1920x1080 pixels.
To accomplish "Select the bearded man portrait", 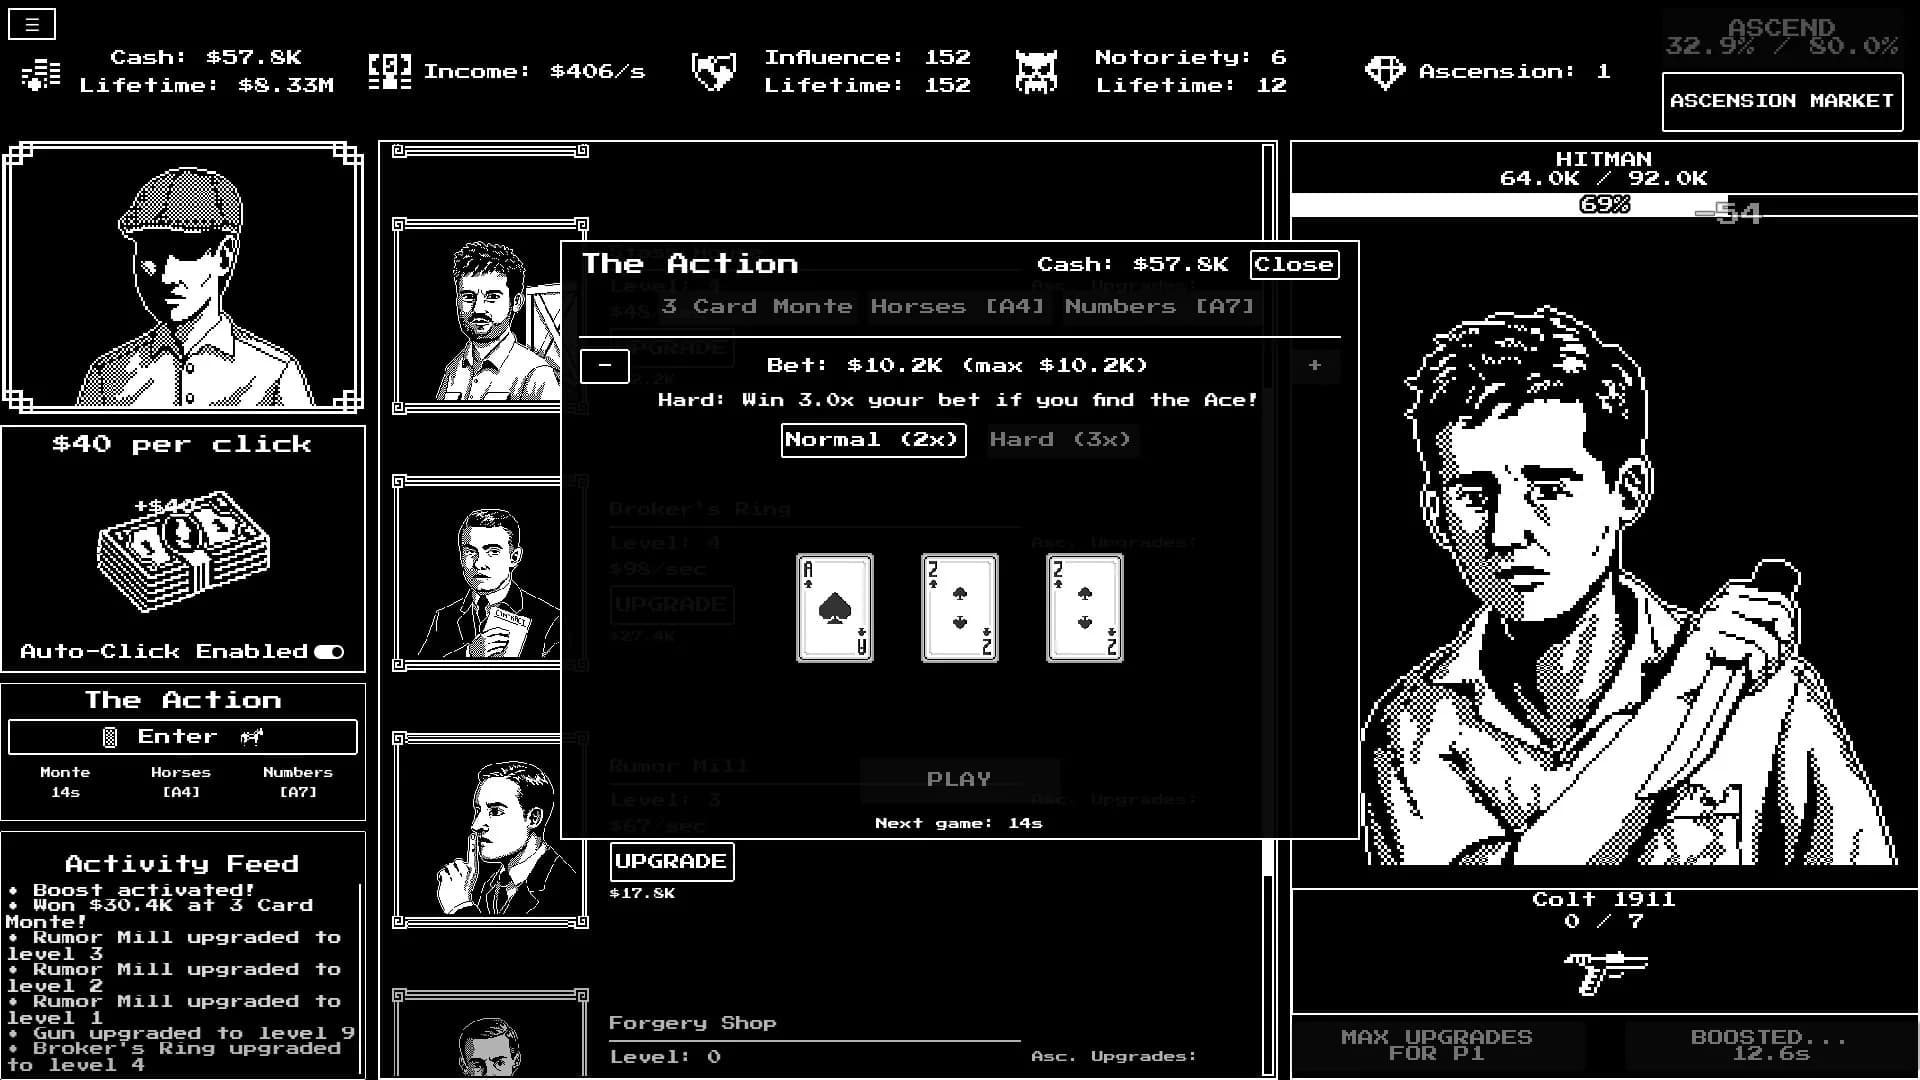I will click(478, 315).
